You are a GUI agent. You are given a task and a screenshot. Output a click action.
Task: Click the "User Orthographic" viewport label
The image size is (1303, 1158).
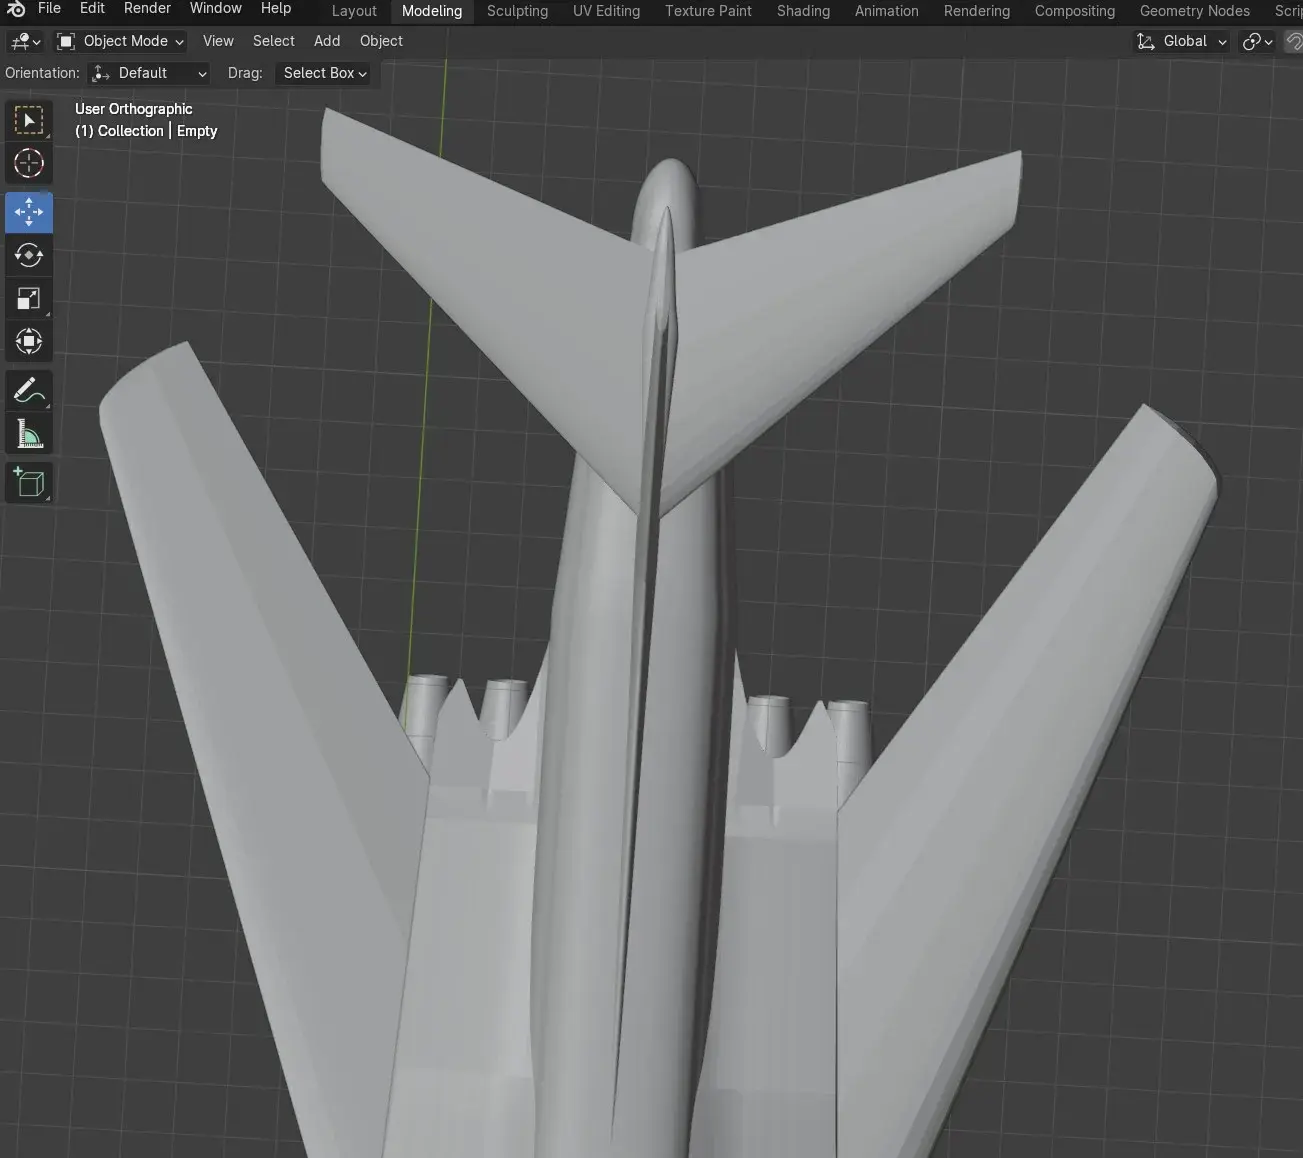coord(134,109)
